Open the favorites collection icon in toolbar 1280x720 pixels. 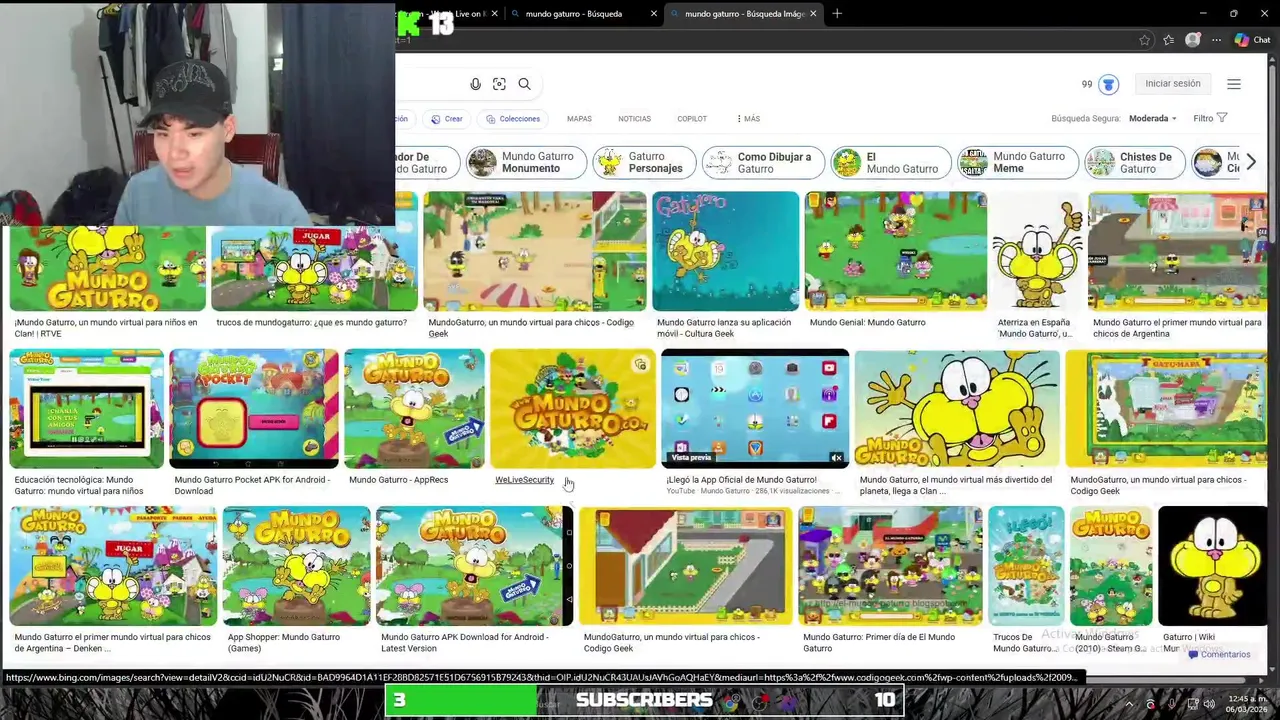tap(1168, 40)
